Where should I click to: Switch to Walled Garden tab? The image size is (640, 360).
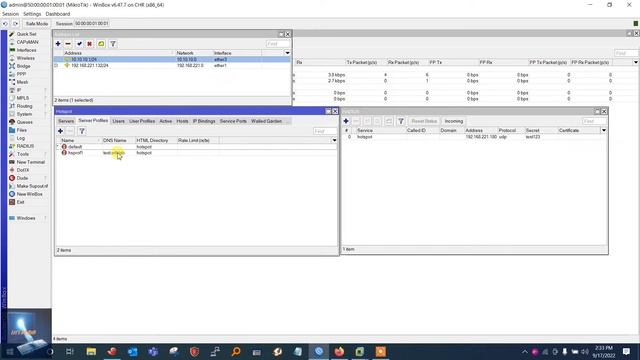point(267,121)
